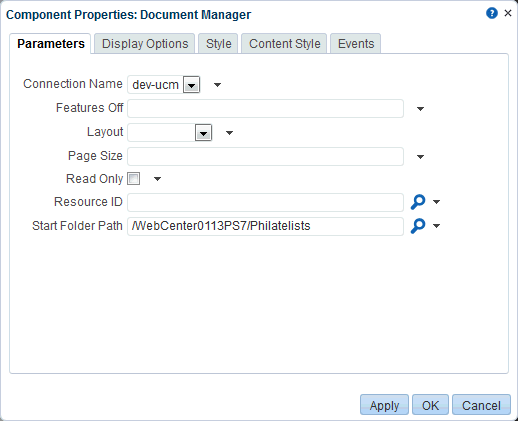The height and width of the screenshot is (421, 518).
Task: Switch to the Display Options tab
Action: pos(145,44)
